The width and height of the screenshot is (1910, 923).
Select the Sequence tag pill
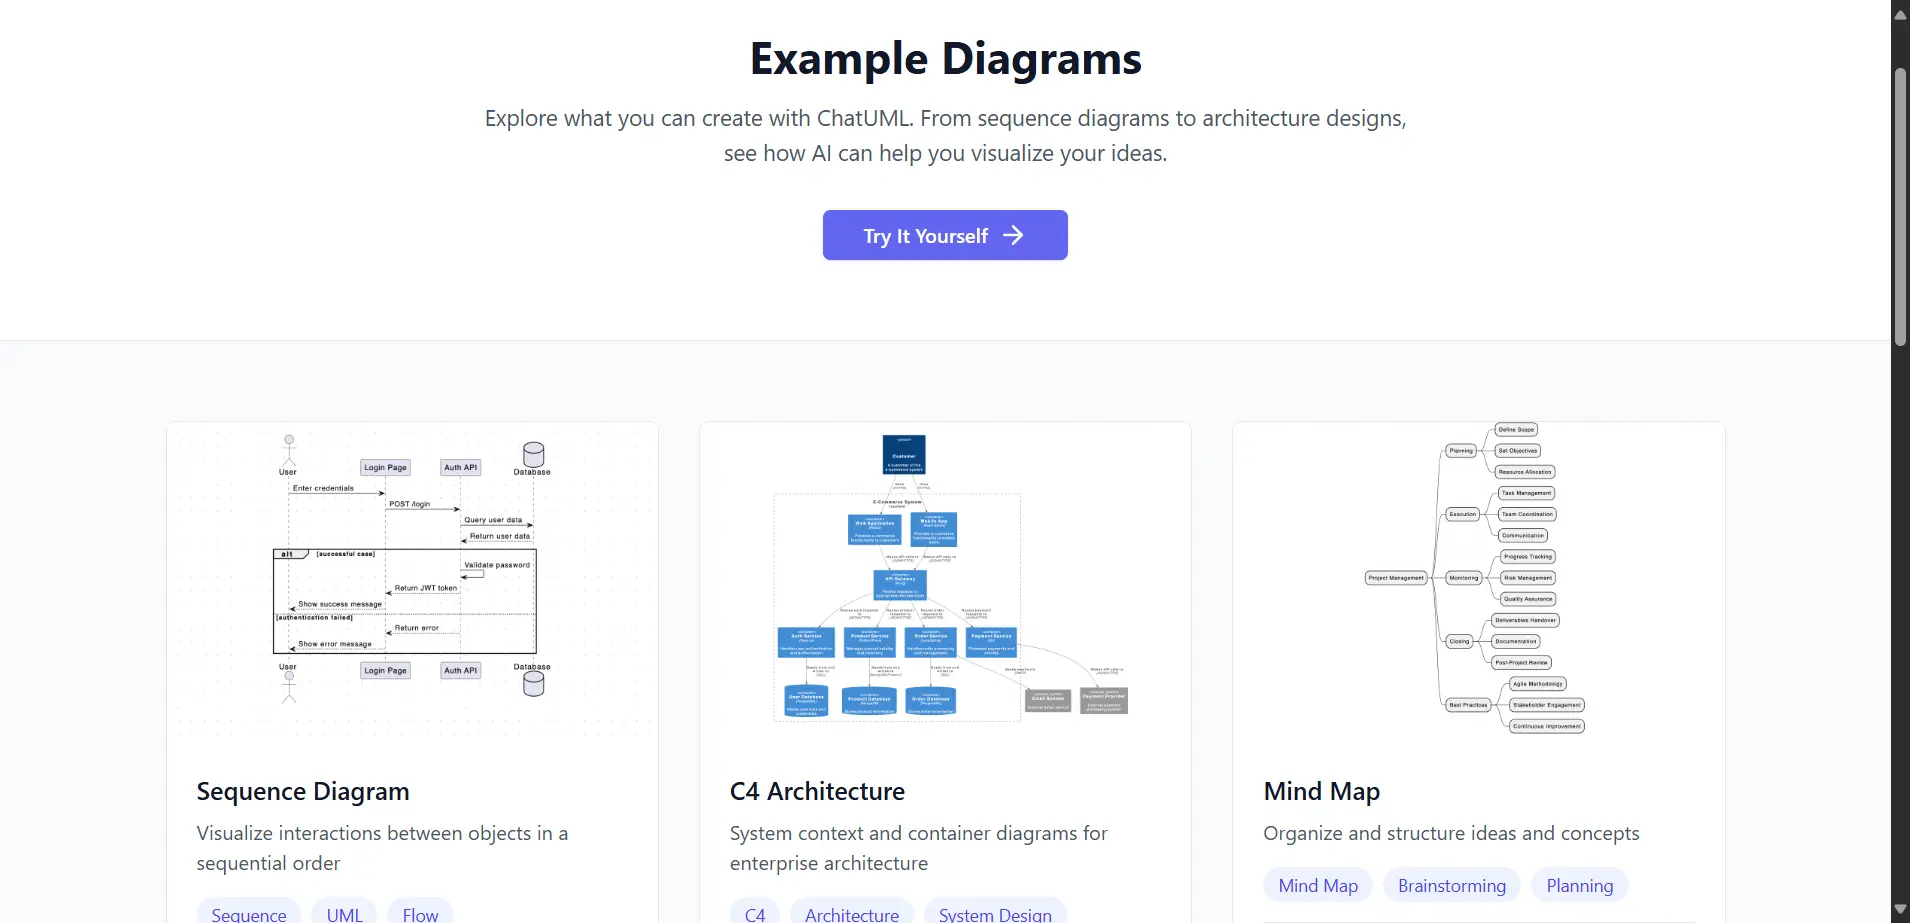click(249, 914)
